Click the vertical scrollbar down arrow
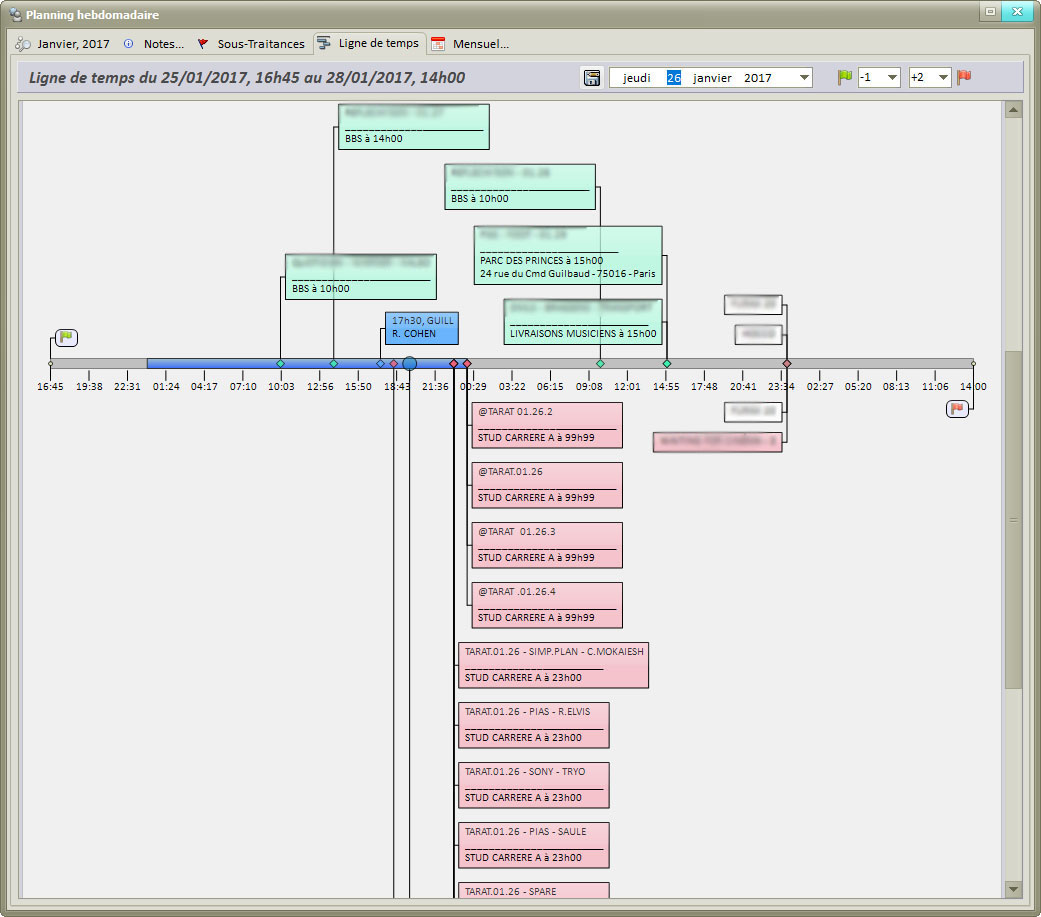The height and width of the screenshot is (917, 1041). point(1013,888)
